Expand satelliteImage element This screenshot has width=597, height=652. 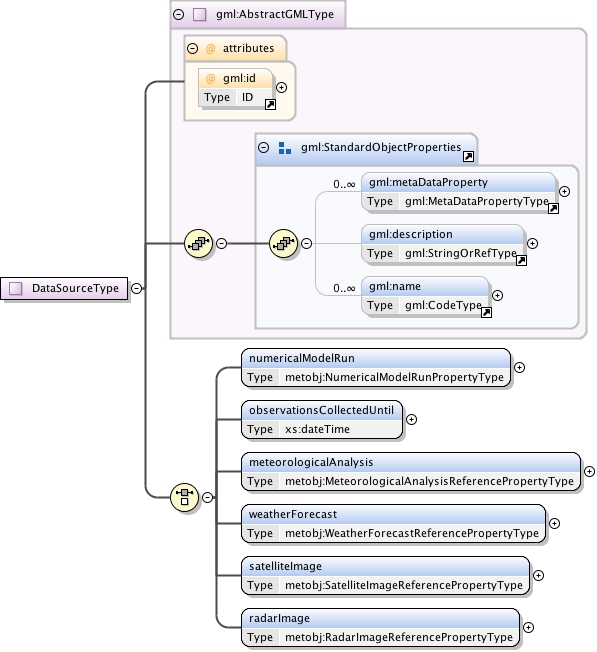(538, 575)
